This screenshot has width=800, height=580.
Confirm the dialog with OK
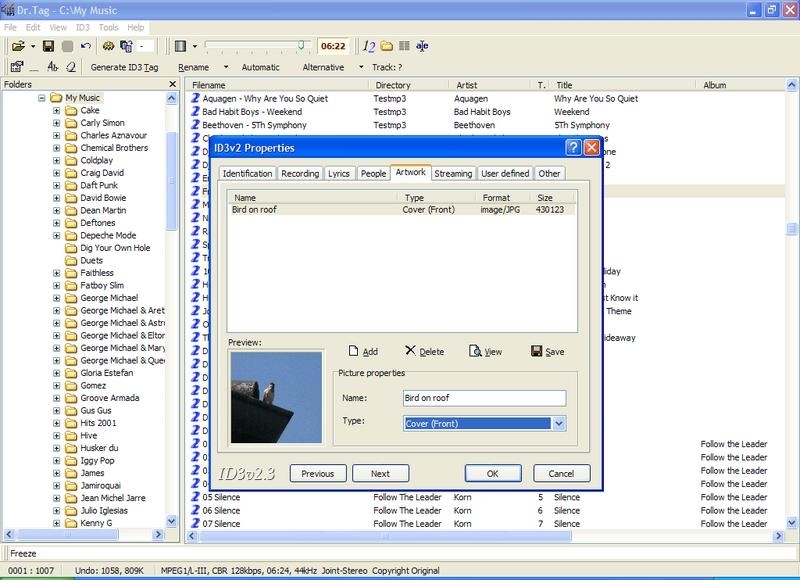(493, 473)
